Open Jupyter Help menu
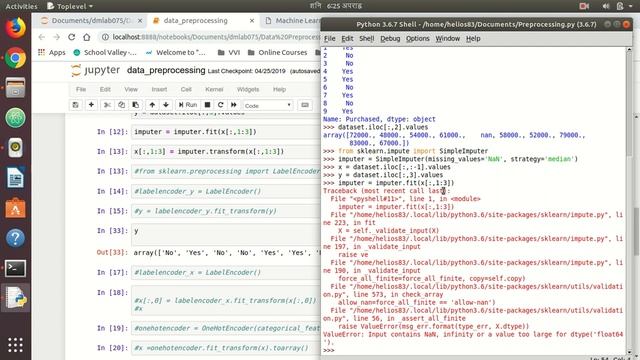 279,89
